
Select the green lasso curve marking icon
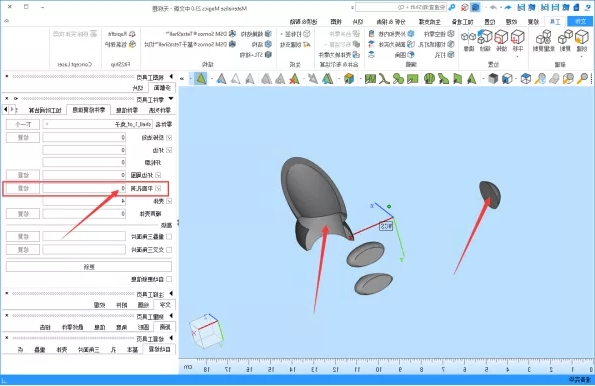tap(384, 79)
